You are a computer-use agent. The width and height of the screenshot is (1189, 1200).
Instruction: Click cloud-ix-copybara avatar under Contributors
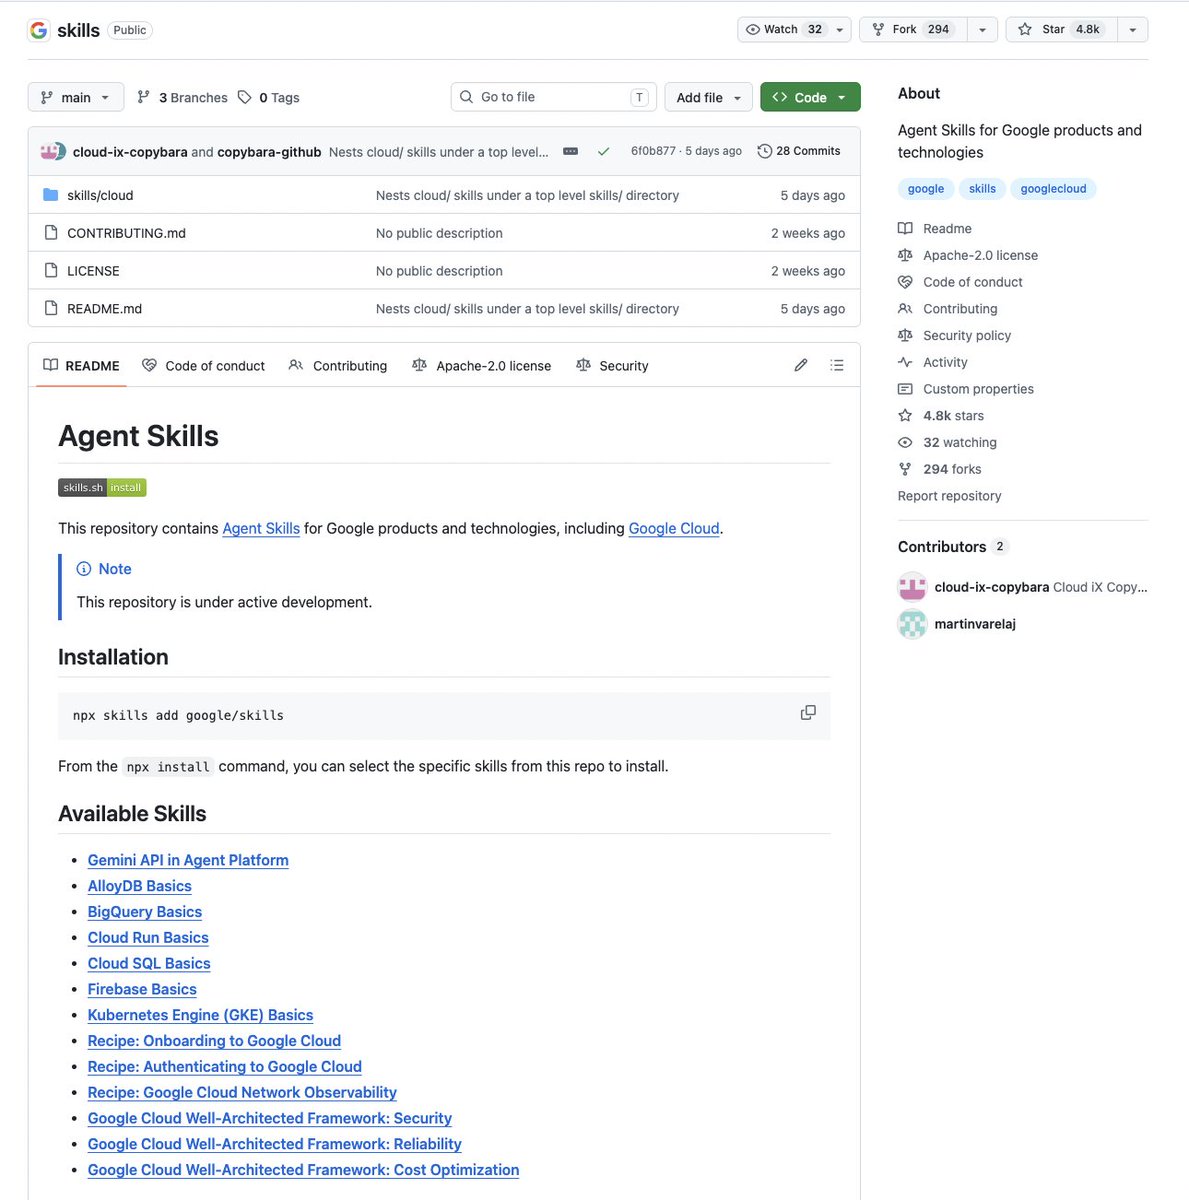click(x=912, y=587)
